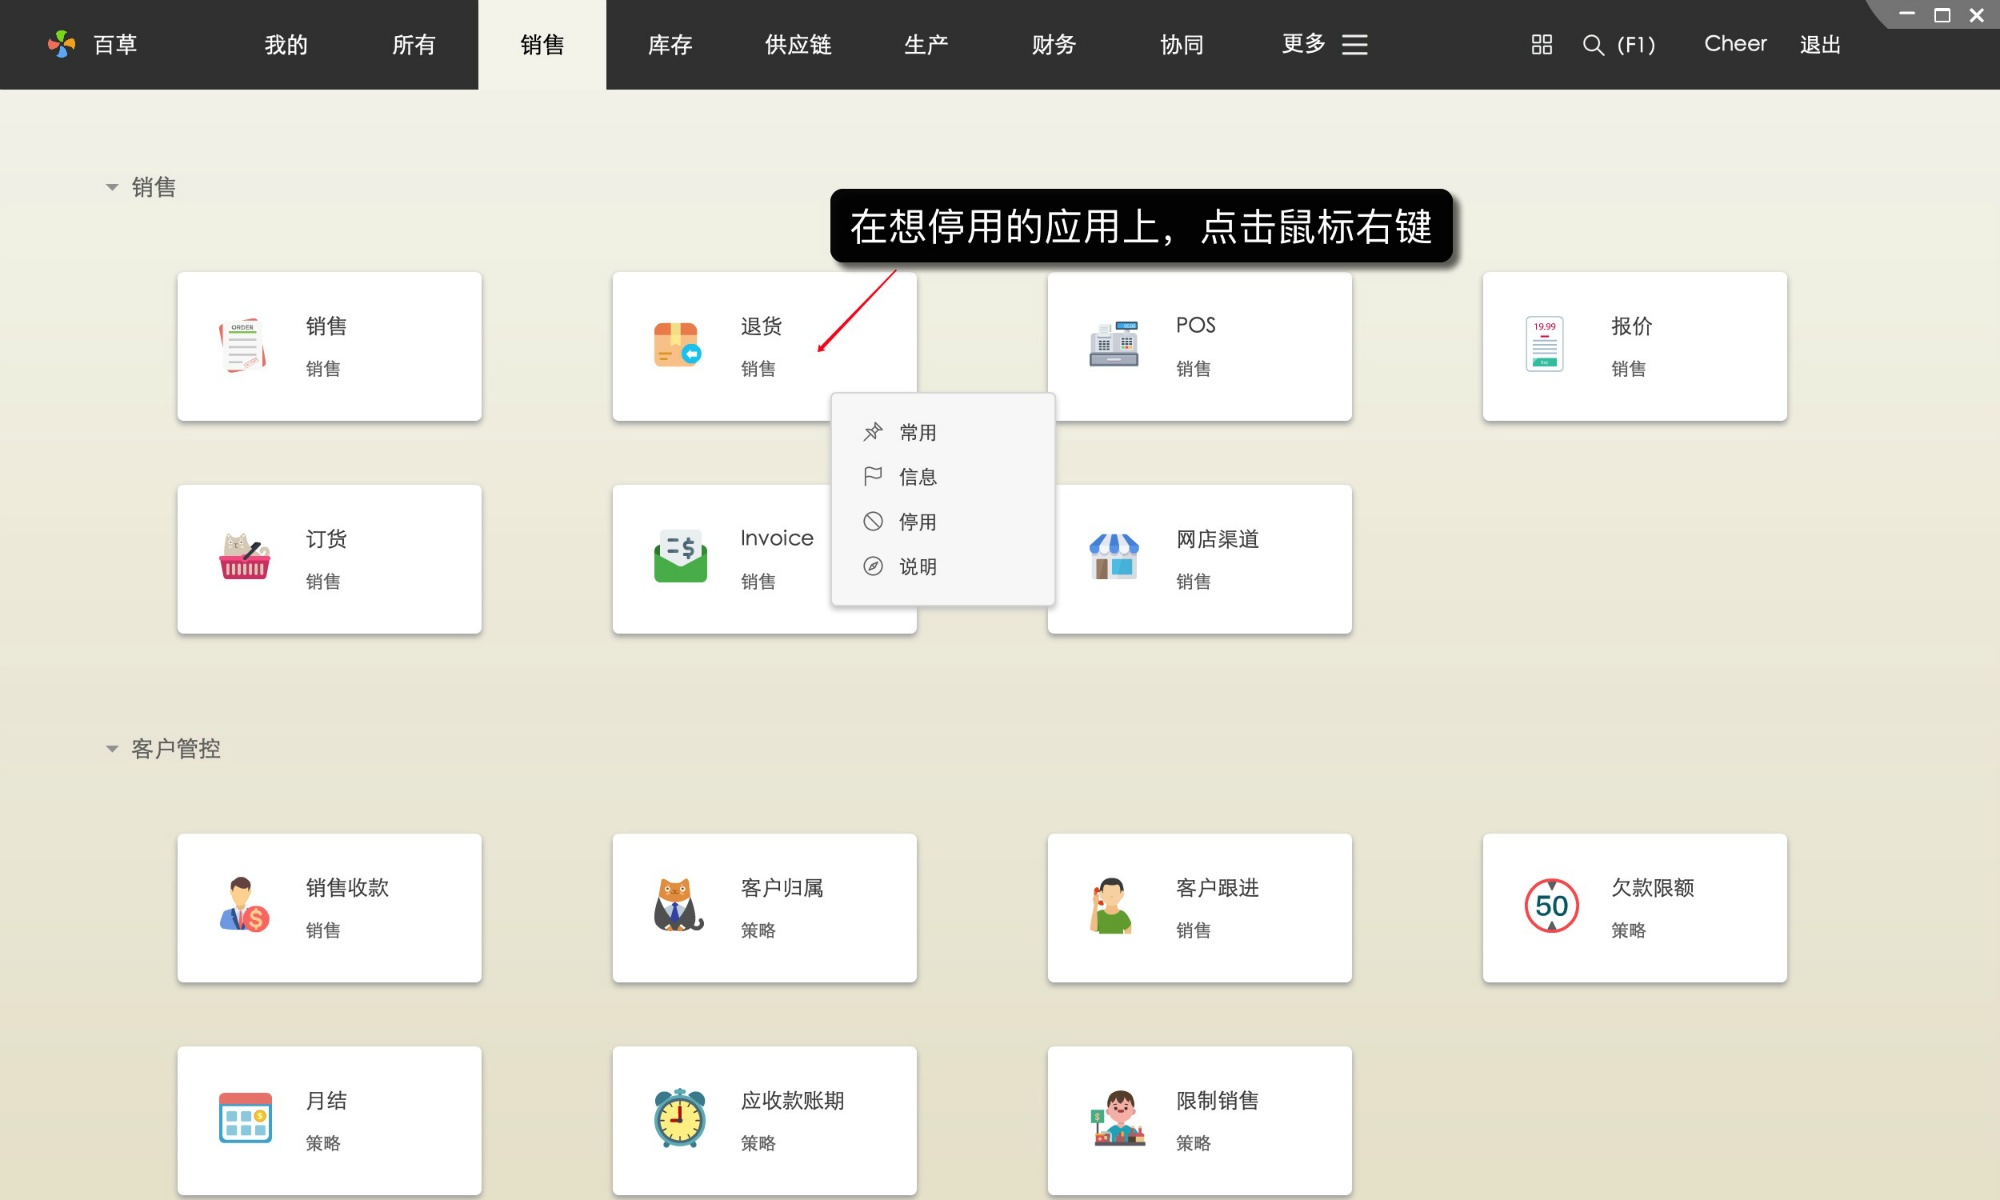Switch to the 所有 tab
Viewport: 2000px width, 1200px height.
tap(414, 45)
